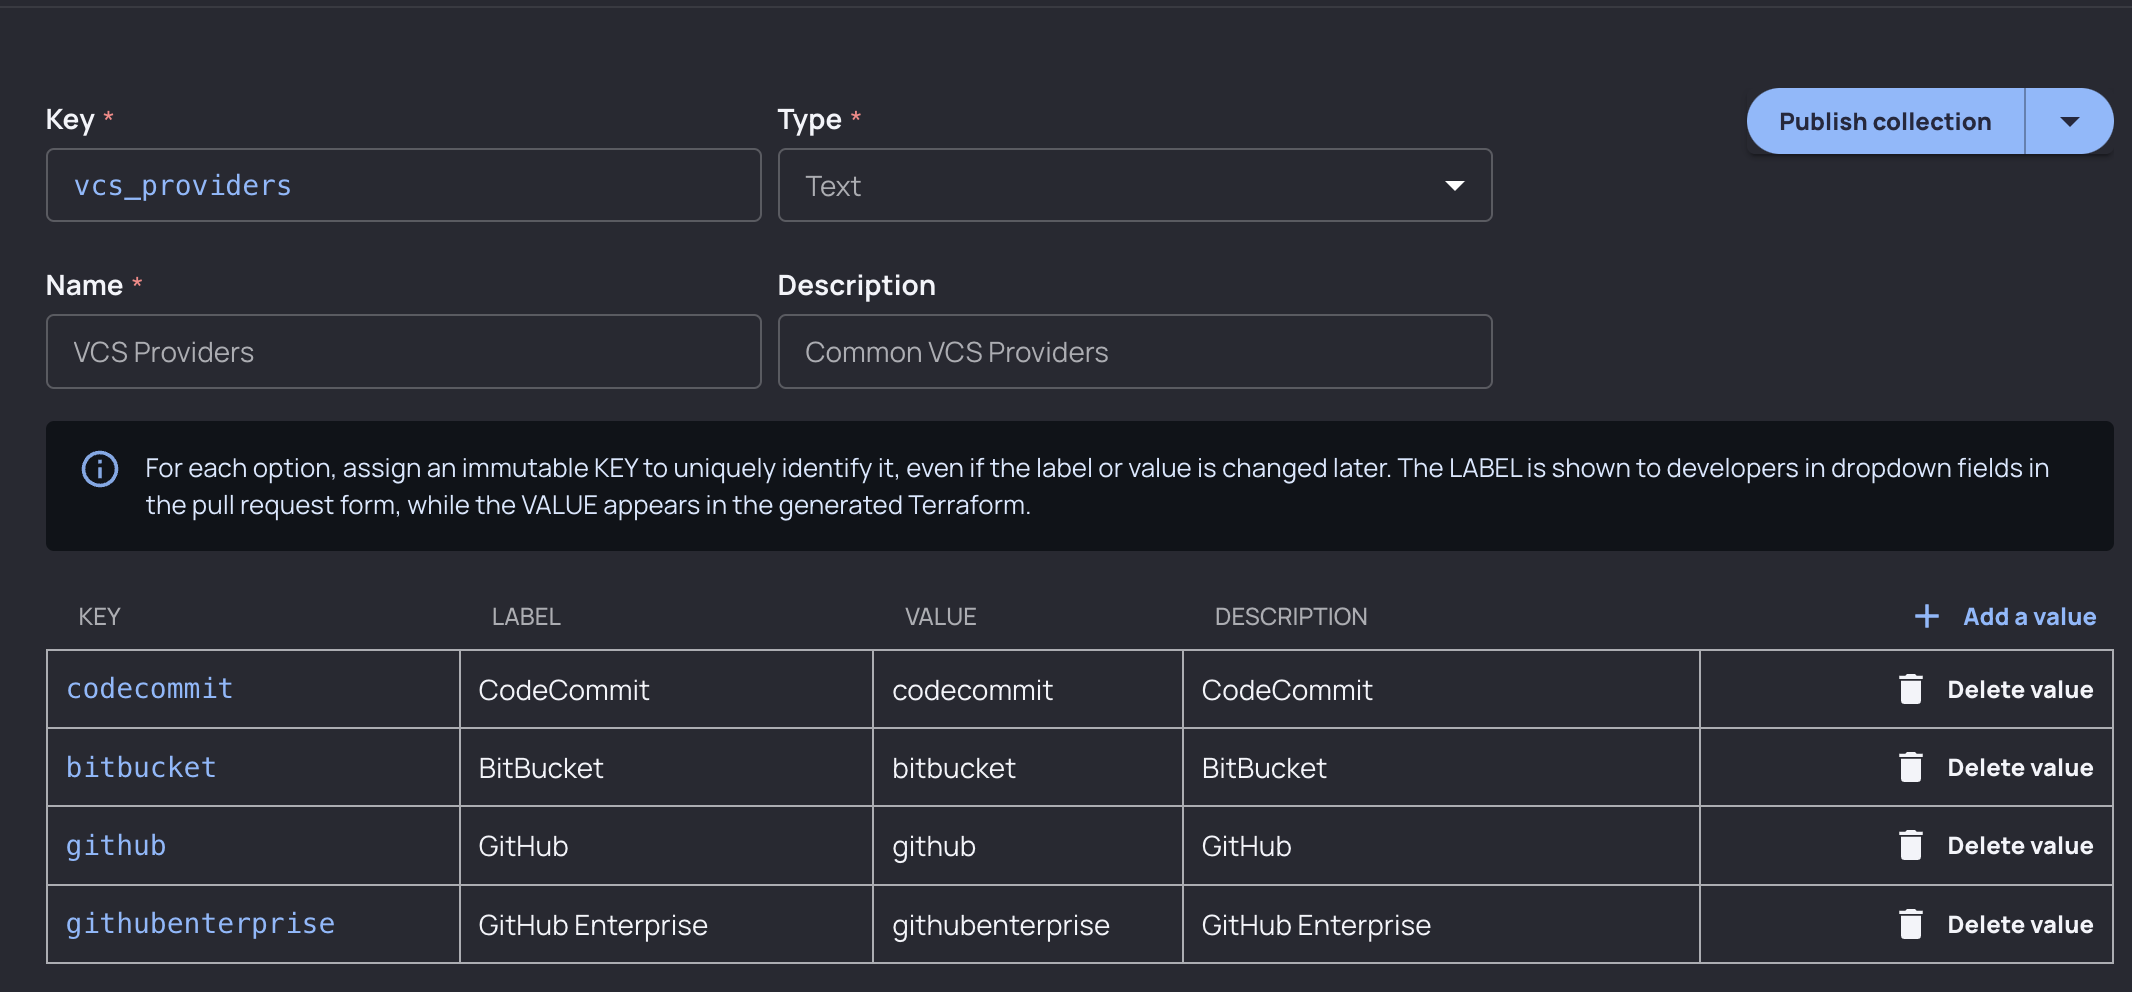Open the Type dropdown showing Text

coord(1135,185)
